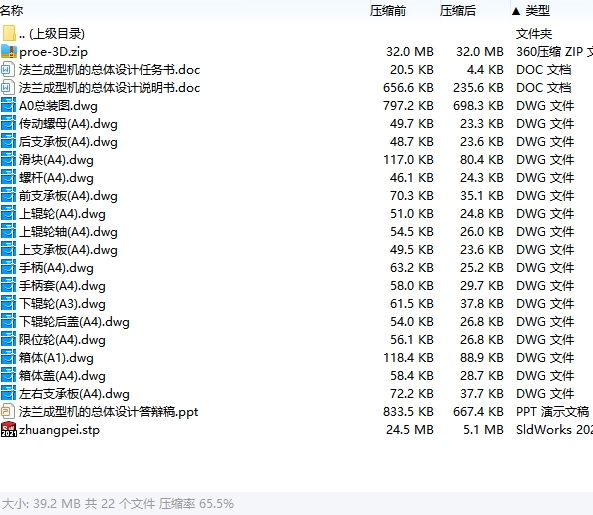Select the file name 传动螺母(A4).dwg
This screenshot has width=593, height=515.
pos(68,124)
